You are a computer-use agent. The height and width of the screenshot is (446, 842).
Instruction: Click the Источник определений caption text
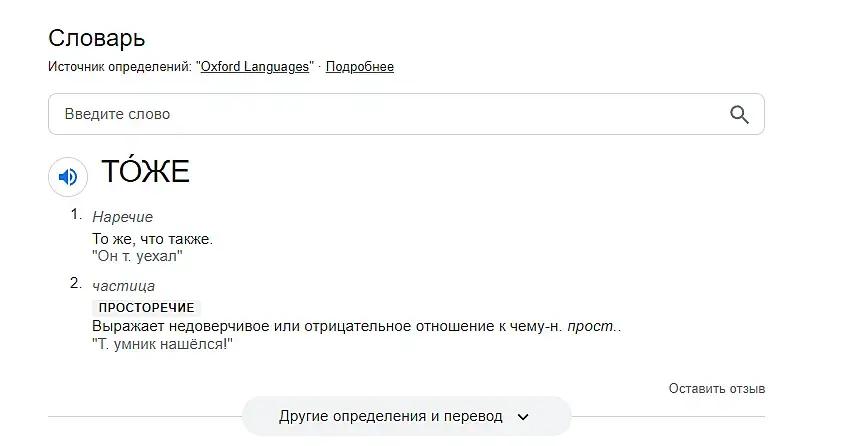click(120, 67)
